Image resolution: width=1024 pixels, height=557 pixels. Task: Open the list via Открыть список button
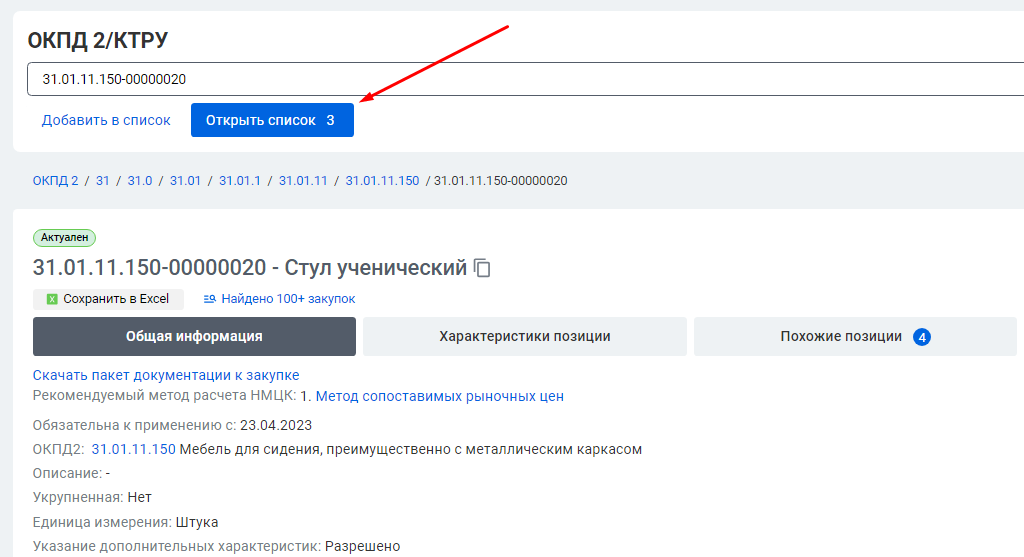(x=272, y=120)
